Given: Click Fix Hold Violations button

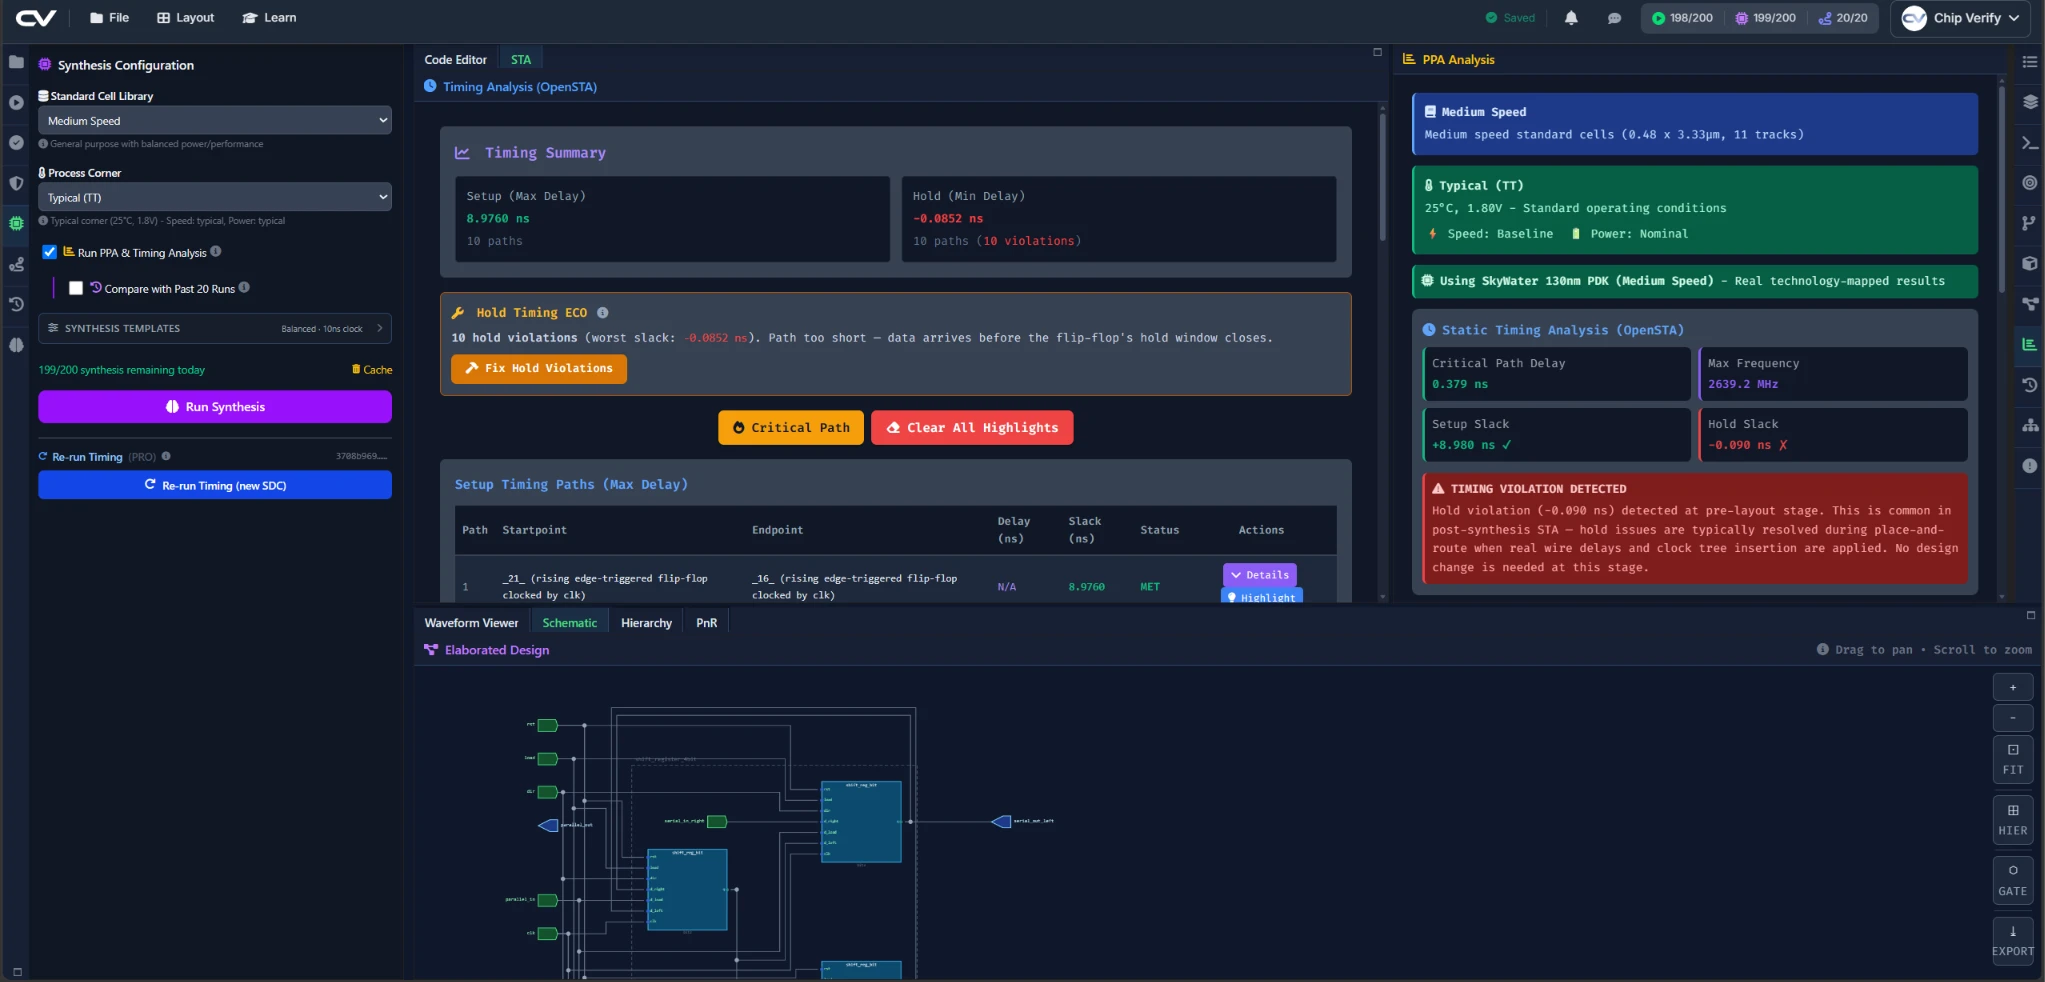Looking at the screenshot, I should pyautogui.click(x=539, y=369).
